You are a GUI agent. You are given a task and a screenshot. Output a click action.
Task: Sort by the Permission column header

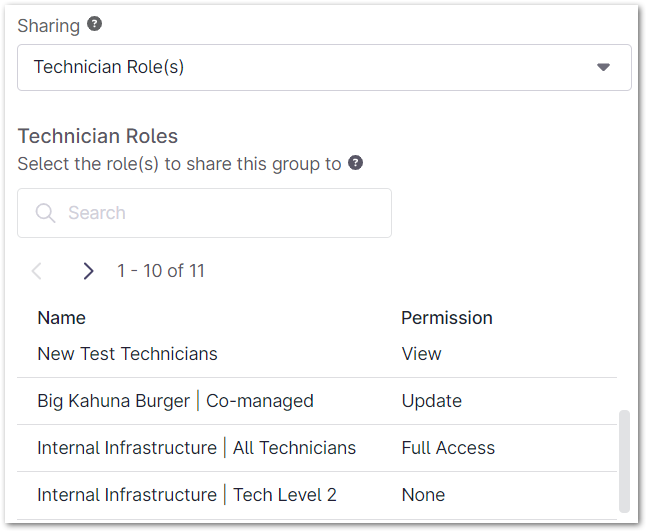(447, 318)
